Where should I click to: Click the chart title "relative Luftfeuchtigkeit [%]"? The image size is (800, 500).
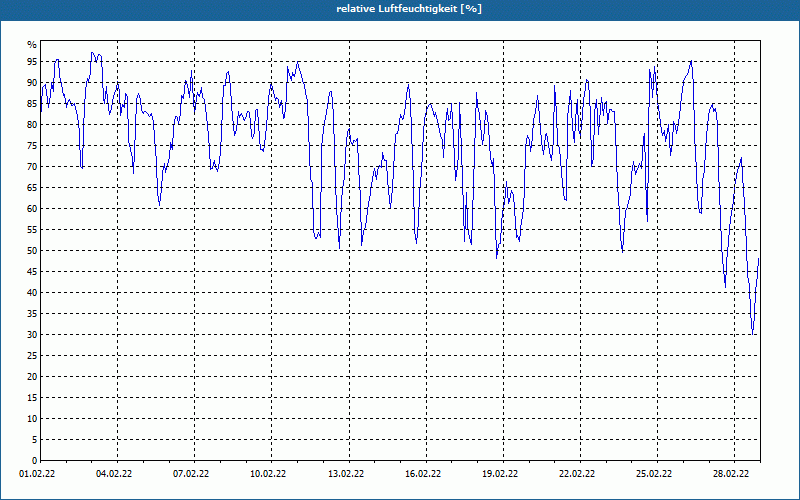pos(409,9)
